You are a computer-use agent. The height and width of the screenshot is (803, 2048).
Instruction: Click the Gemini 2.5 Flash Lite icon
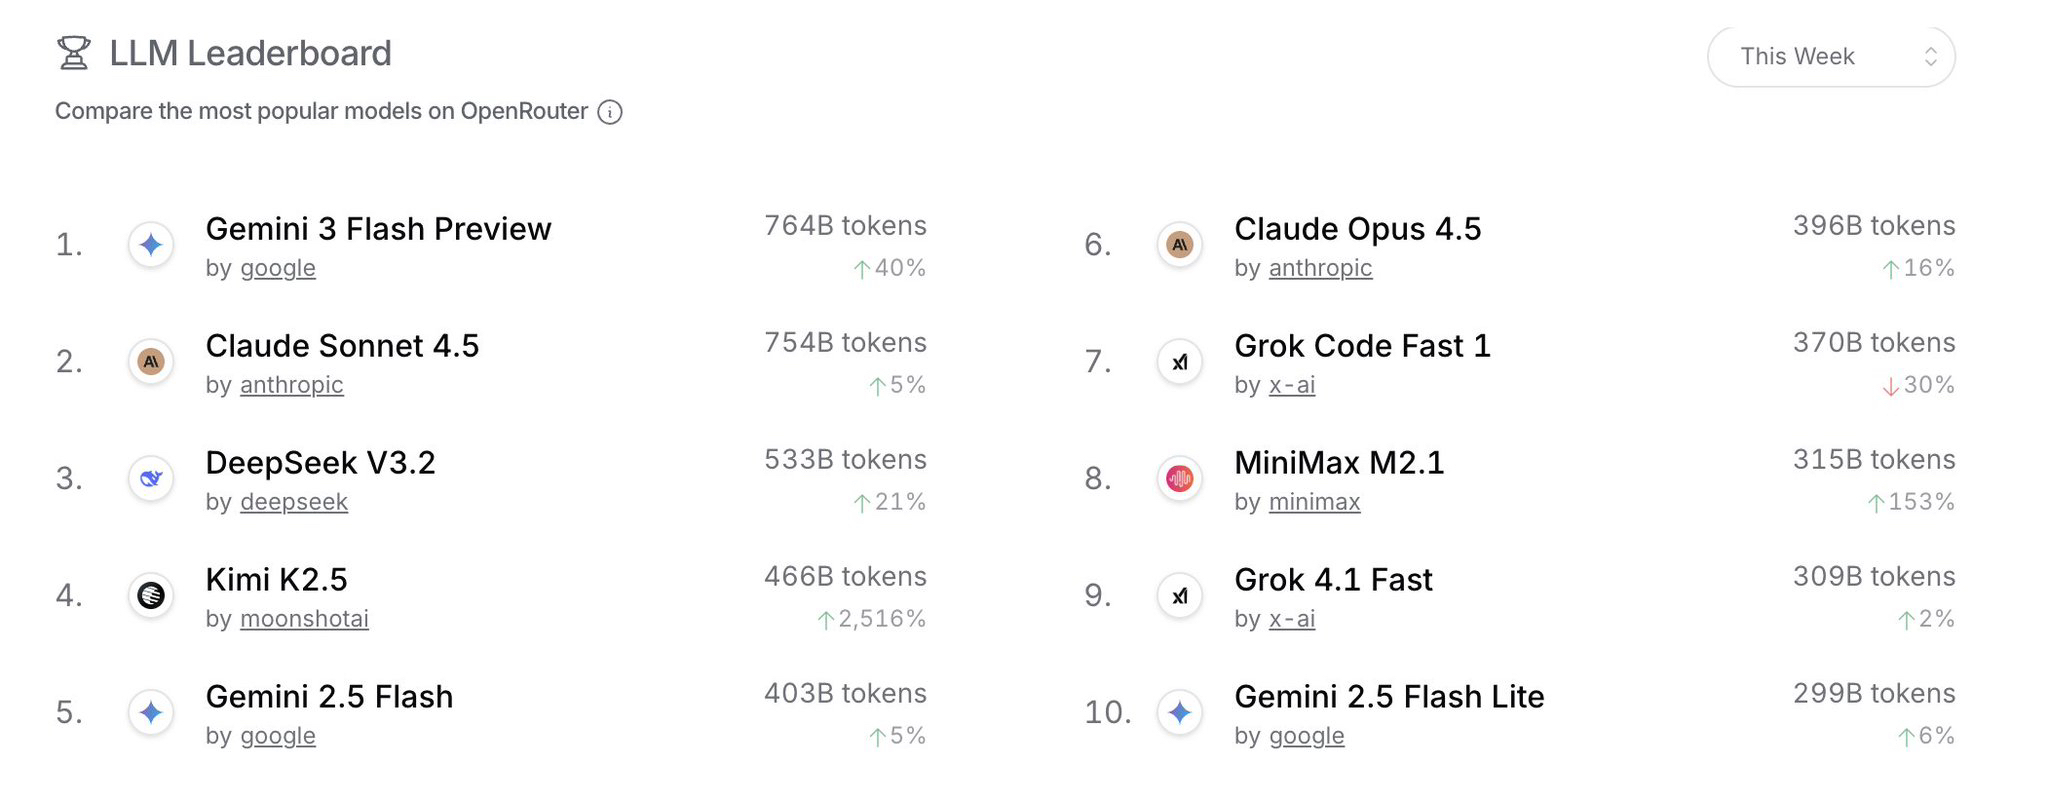pos(1180,713)
